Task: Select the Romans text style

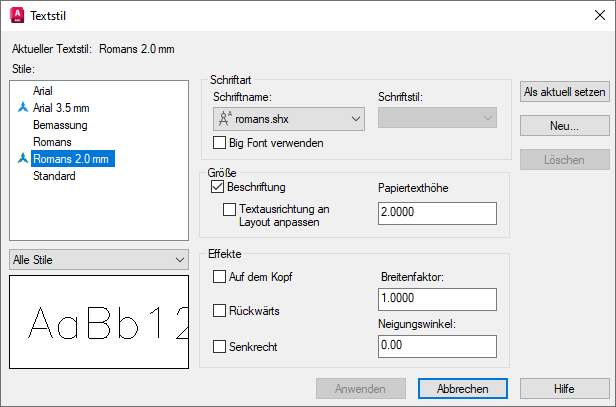Action: [52, 142]
